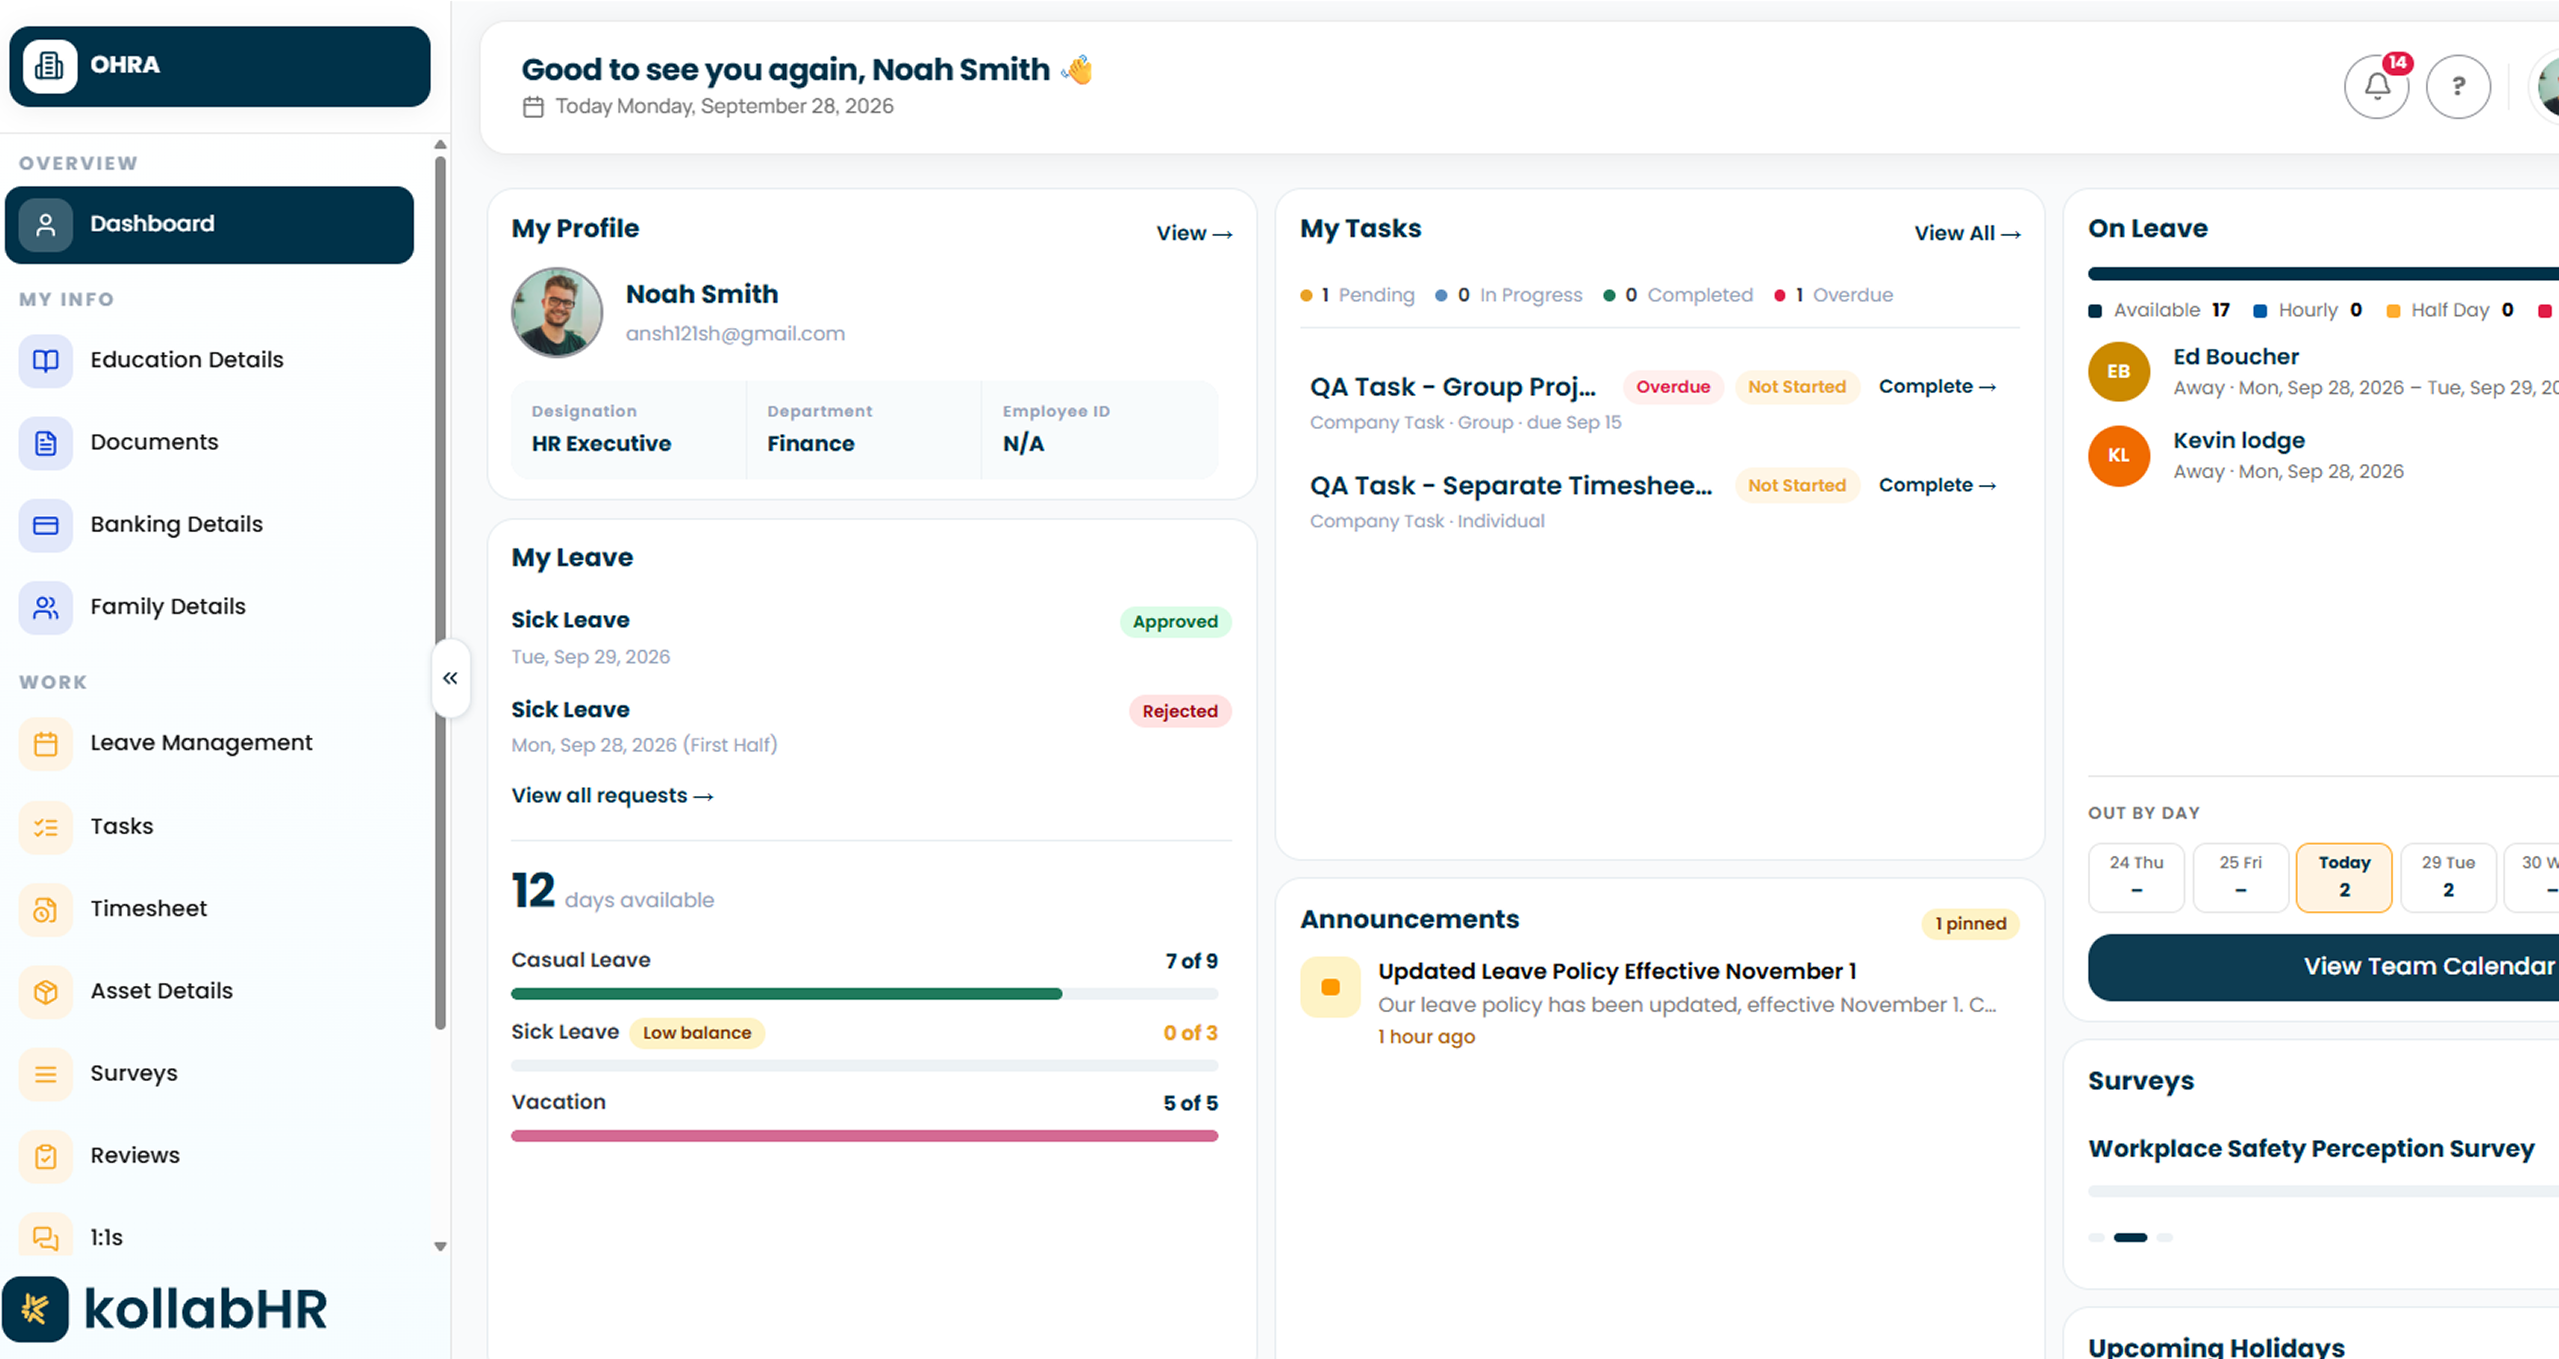Complete the QA Task Group Project
The image size is (2559, 1359).
pyautogui.click(x=1937, y=386)
